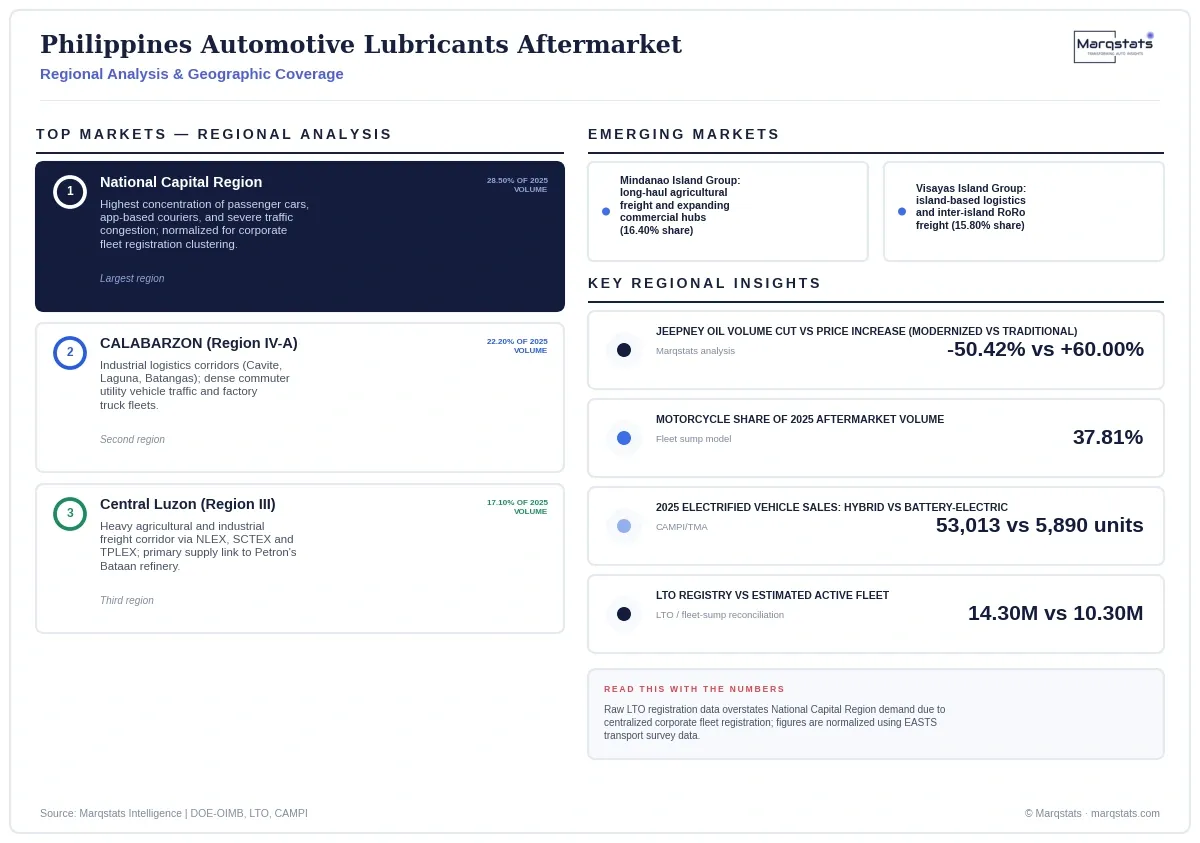Click the Mindanao Island Group description text
Image resolution: width=1200 pixels, height=843 pixels.
pos(680,205)
